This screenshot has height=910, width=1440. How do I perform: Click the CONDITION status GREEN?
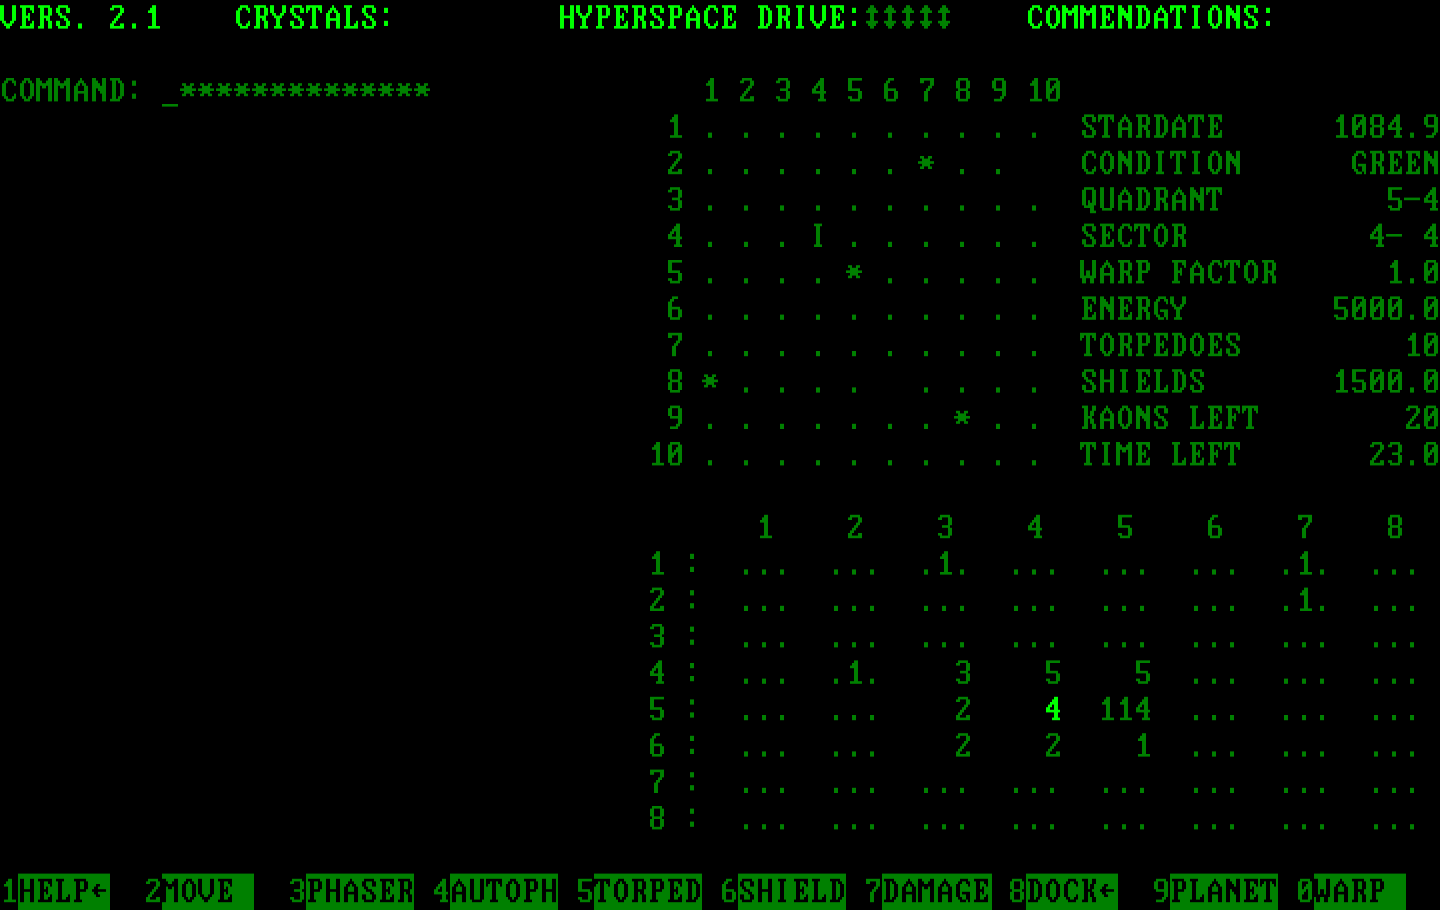(x=1395, y=163)
